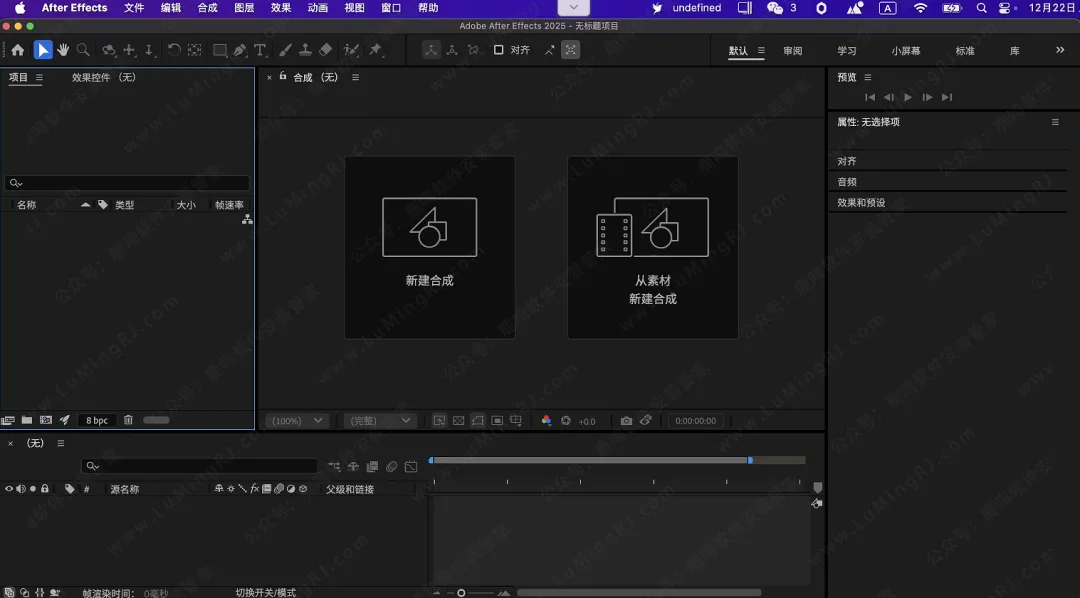Image resolution: width=1080 pixels, height=598 pixels.
Task: Take a snapshot with camera icon
Action: point(626,421)
